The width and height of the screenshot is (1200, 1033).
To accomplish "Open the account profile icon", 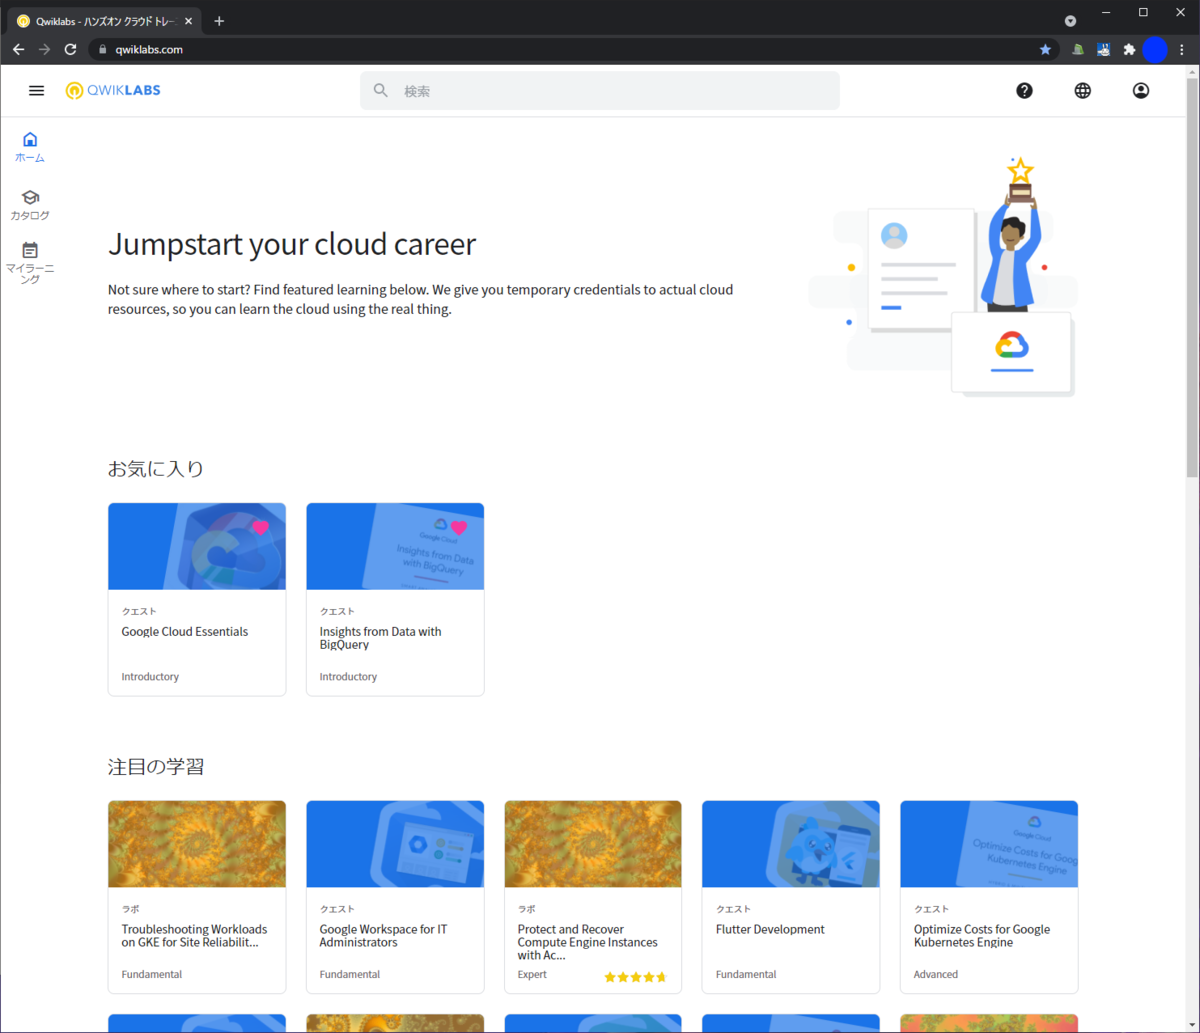I will coord(1140,90).
